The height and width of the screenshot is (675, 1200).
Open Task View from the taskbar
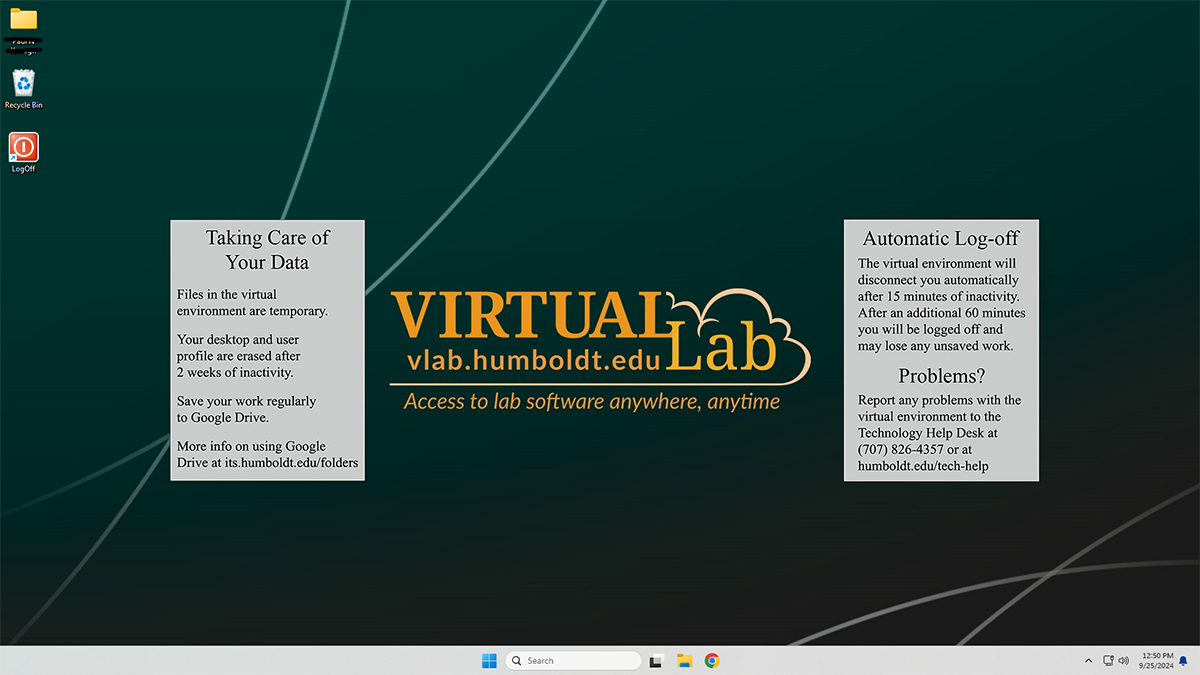[x=657, y=660]
